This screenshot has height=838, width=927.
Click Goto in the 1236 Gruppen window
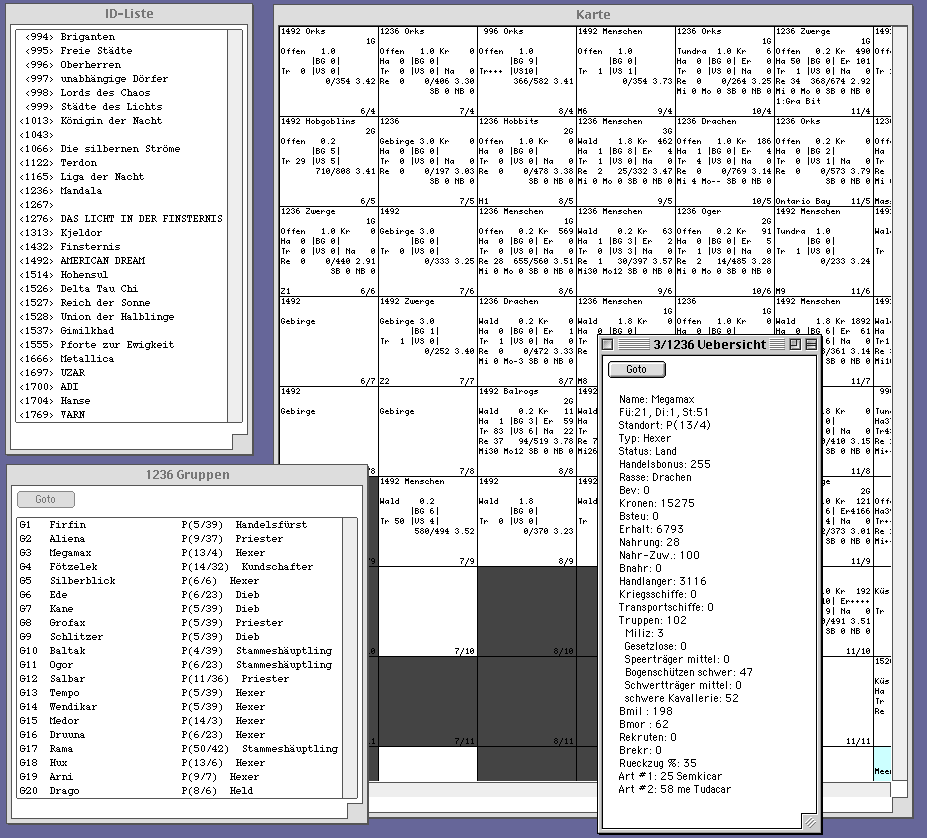46,499
